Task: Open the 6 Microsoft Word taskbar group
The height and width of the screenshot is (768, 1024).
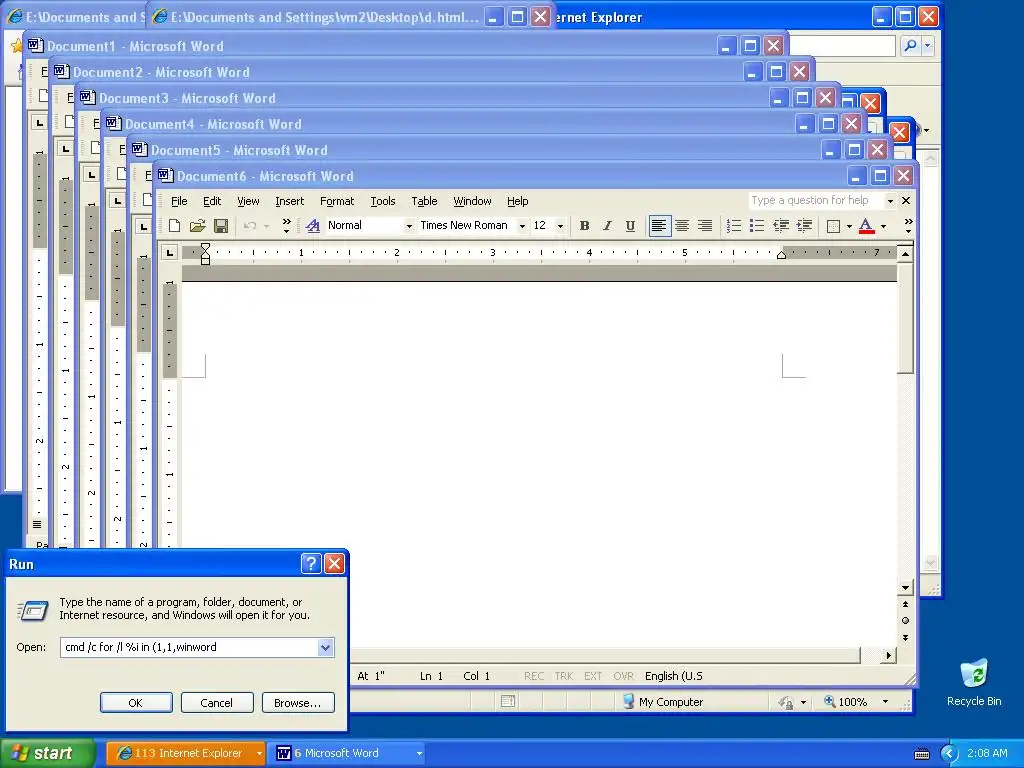Action: [x=348, y=753]
